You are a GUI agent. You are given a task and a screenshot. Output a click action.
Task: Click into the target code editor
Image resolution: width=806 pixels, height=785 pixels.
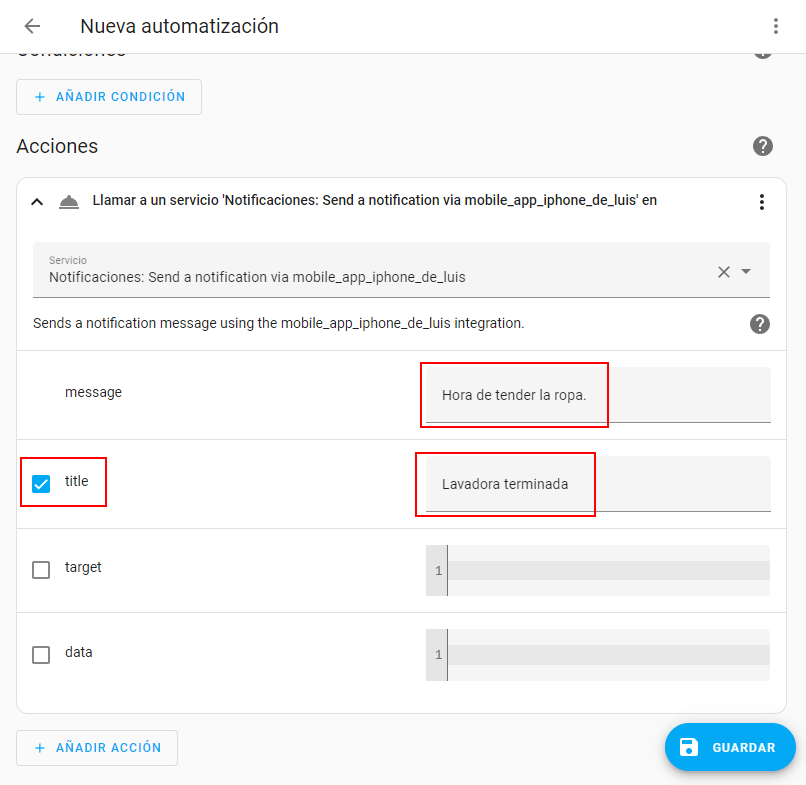tap(606, 570)
